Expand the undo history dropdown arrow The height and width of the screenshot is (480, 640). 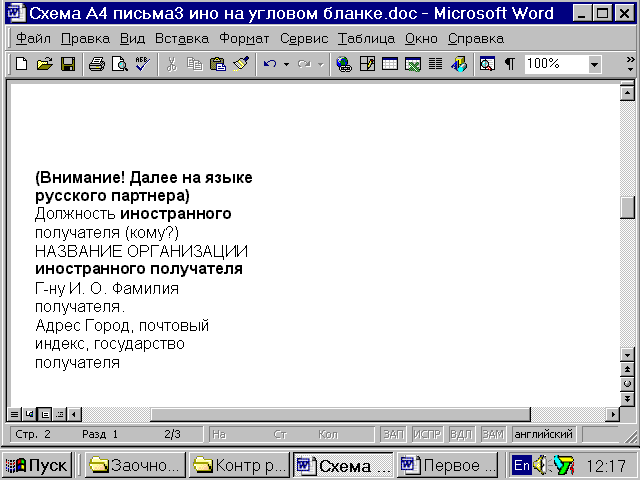click(286, 64)
